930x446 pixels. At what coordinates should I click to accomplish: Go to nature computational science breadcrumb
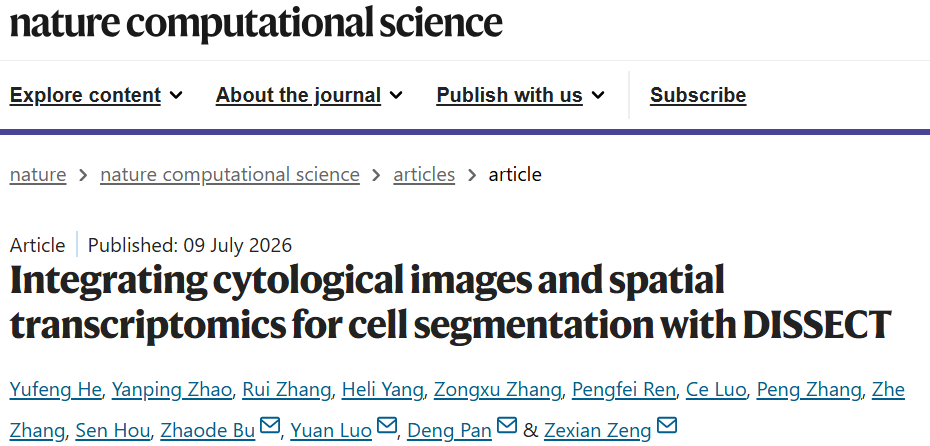click(230, 175)
